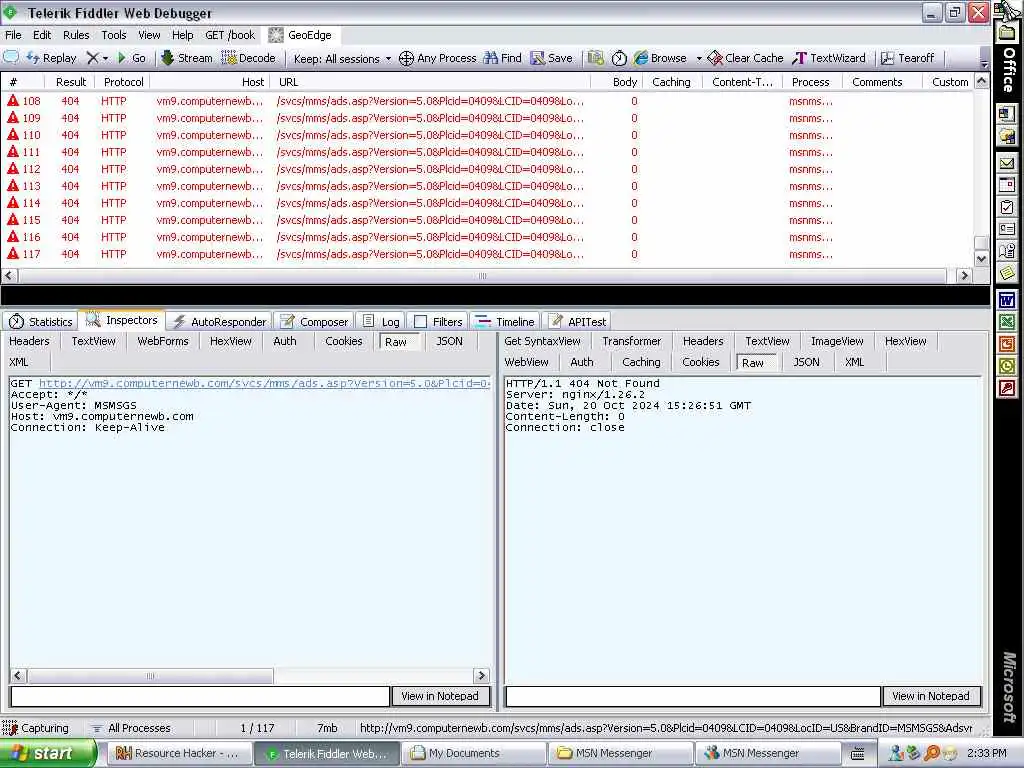The width and height of the screenshot is (1024, 768).
Task: Switch to Resource Hacker taskbar window
Action: coord(179,753)
